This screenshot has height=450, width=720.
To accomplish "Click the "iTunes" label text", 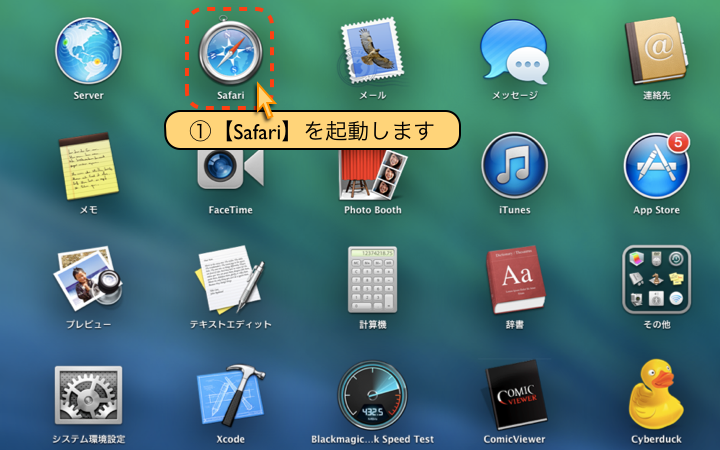I will (514, 210).
